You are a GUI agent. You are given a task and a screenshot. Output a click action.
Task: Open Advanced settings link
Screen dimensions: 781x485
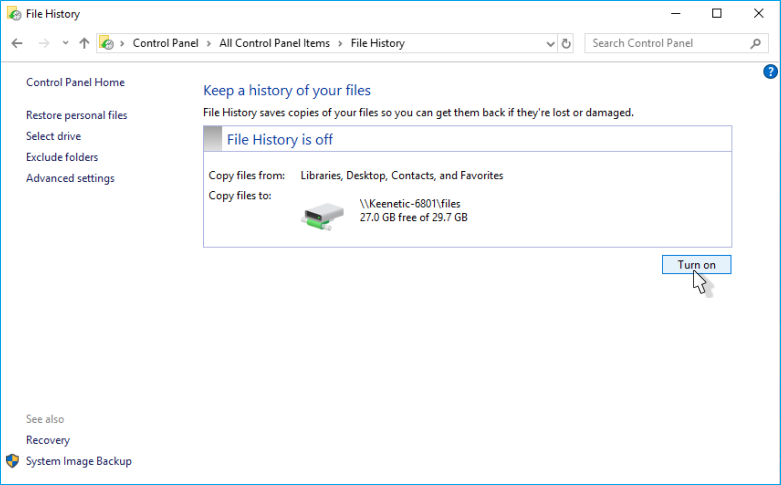[70, 179]
